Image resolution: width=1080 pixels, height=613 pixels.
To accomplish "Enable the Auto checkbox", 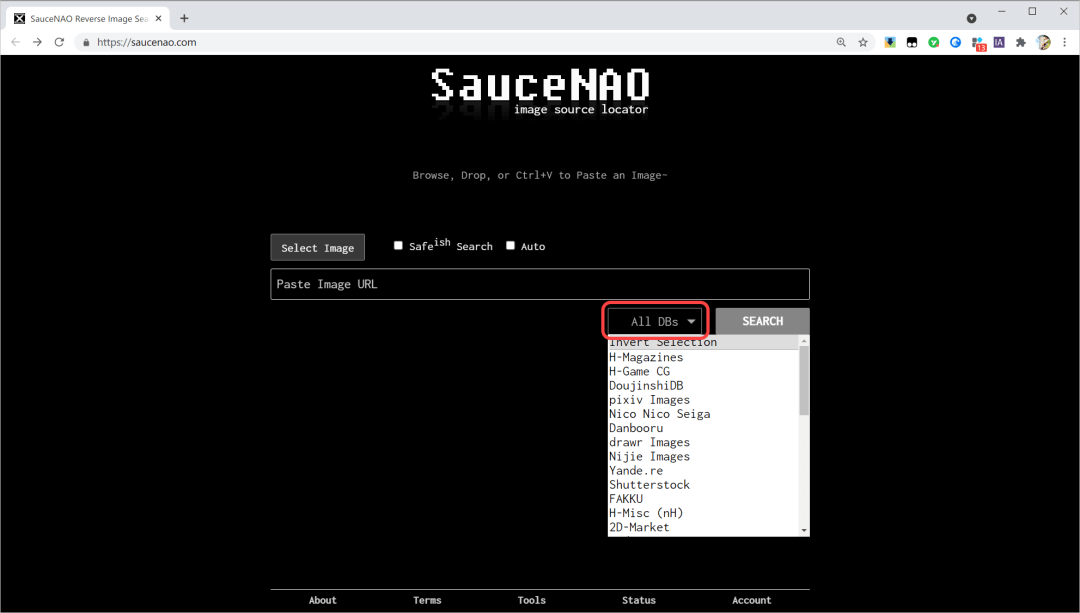I will point(510,245).
